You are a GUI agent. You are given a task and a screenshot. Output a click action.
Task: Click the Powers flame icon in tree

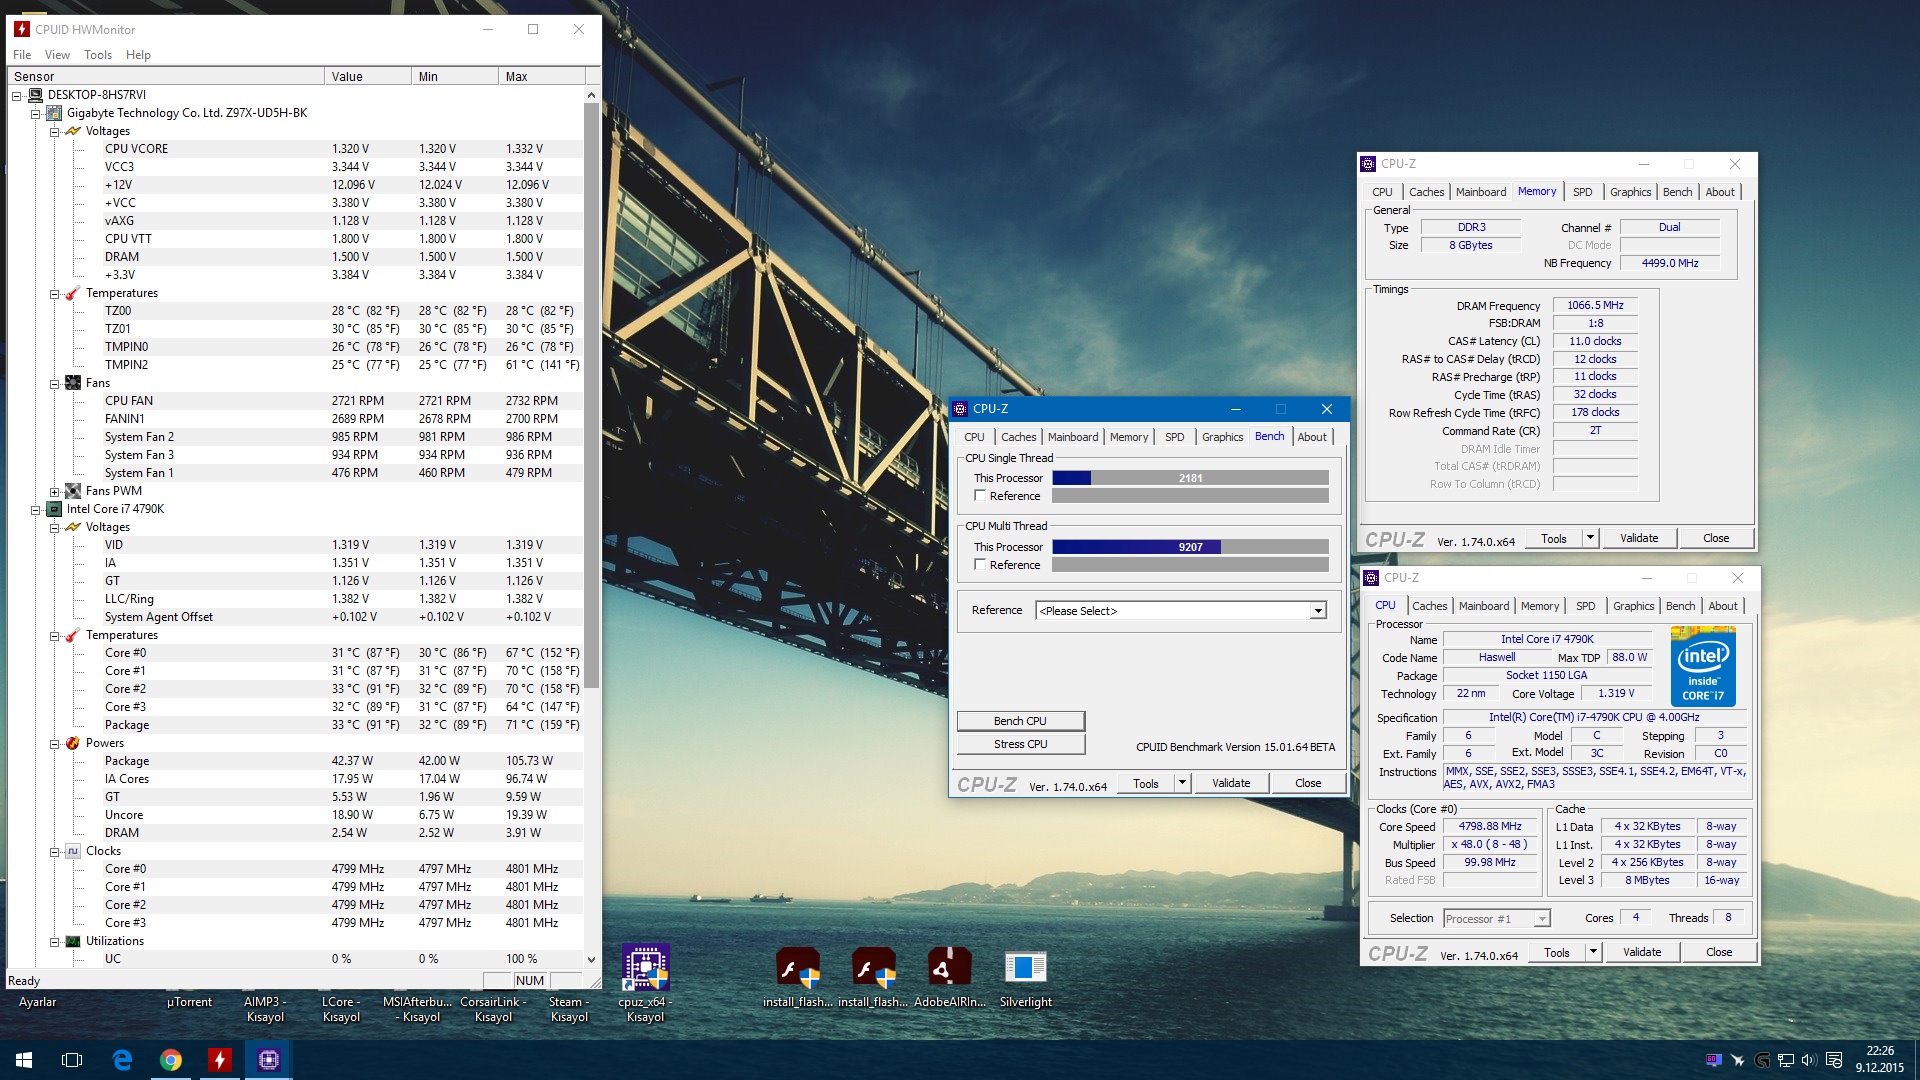pos(73,743)
